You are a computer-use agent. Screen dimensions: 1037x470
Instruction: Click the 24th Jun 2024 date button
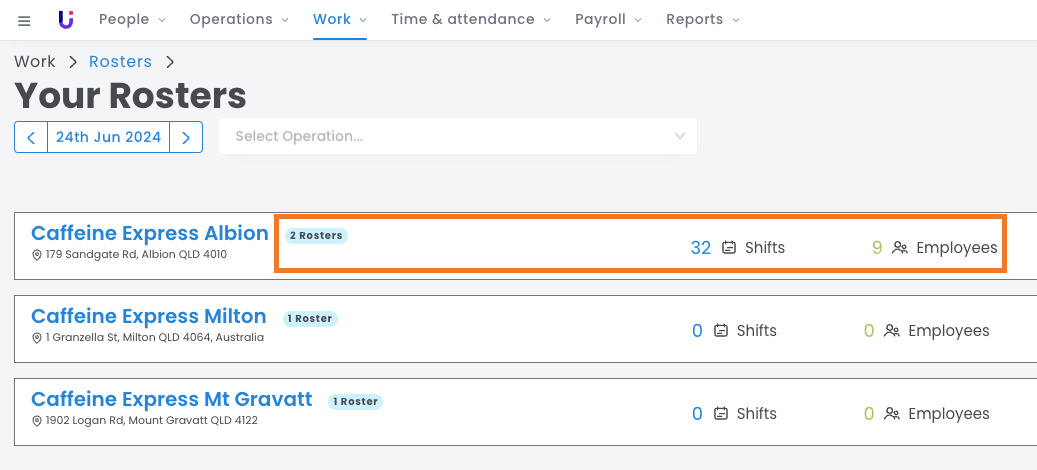[x=108, y=137]
